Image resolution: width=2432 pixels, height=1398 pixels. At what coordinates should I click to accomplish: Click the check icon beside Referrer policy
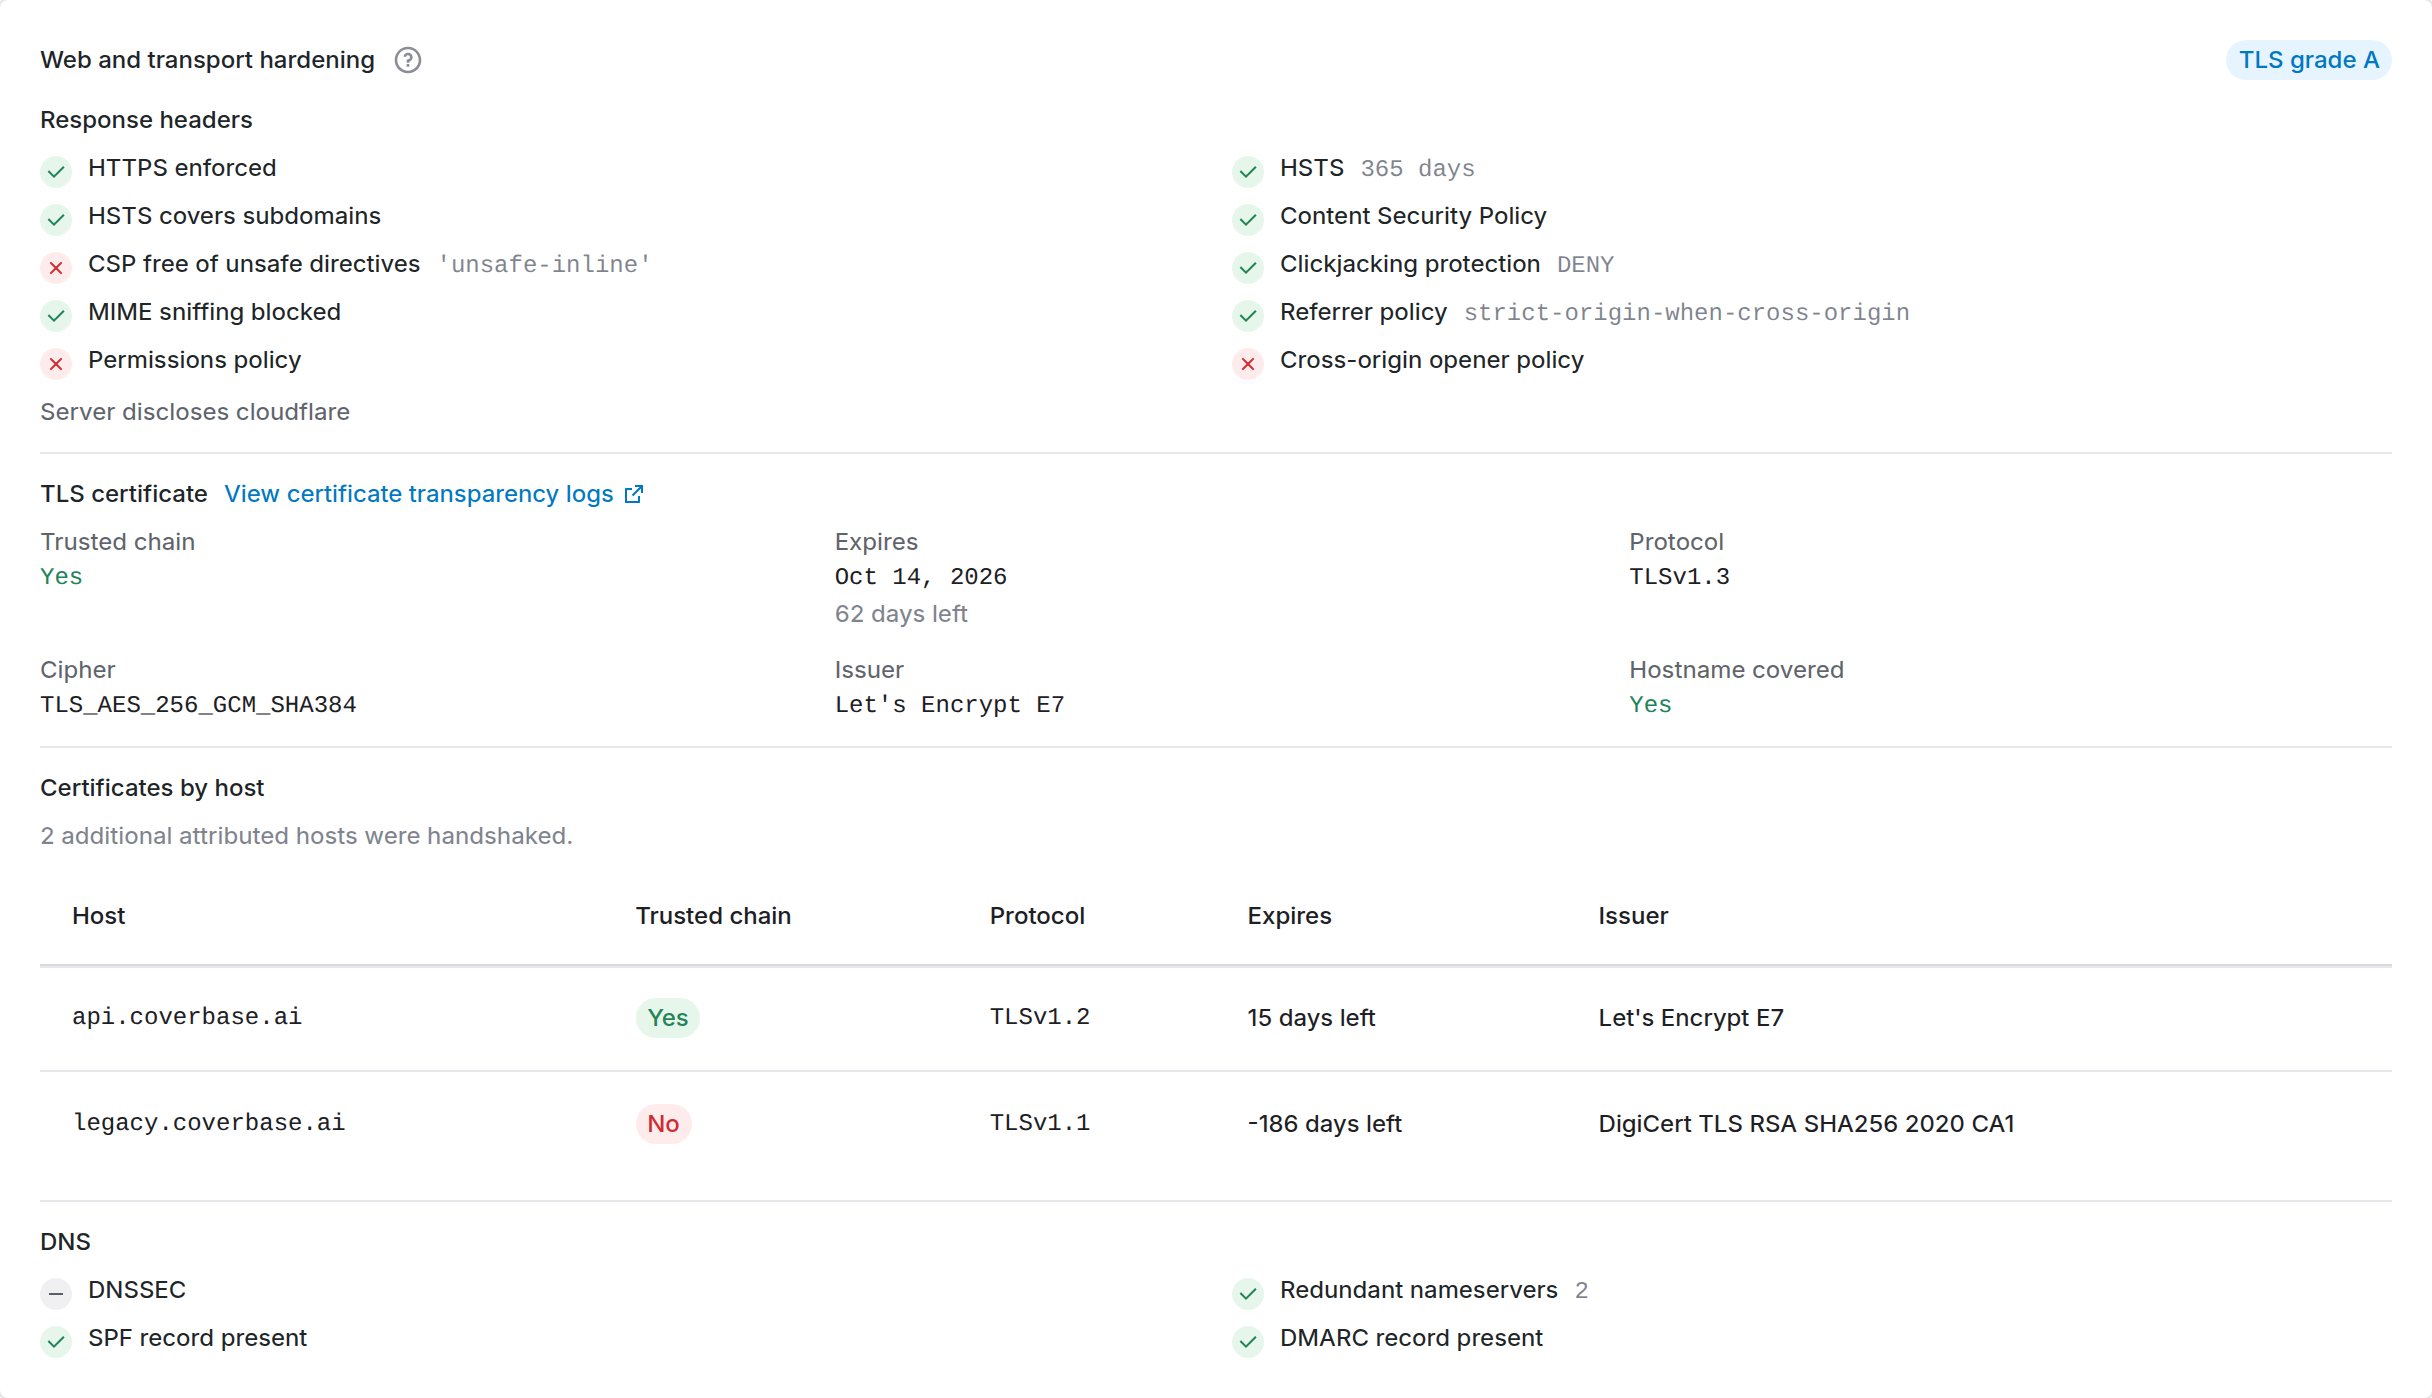coord(1248,315)
